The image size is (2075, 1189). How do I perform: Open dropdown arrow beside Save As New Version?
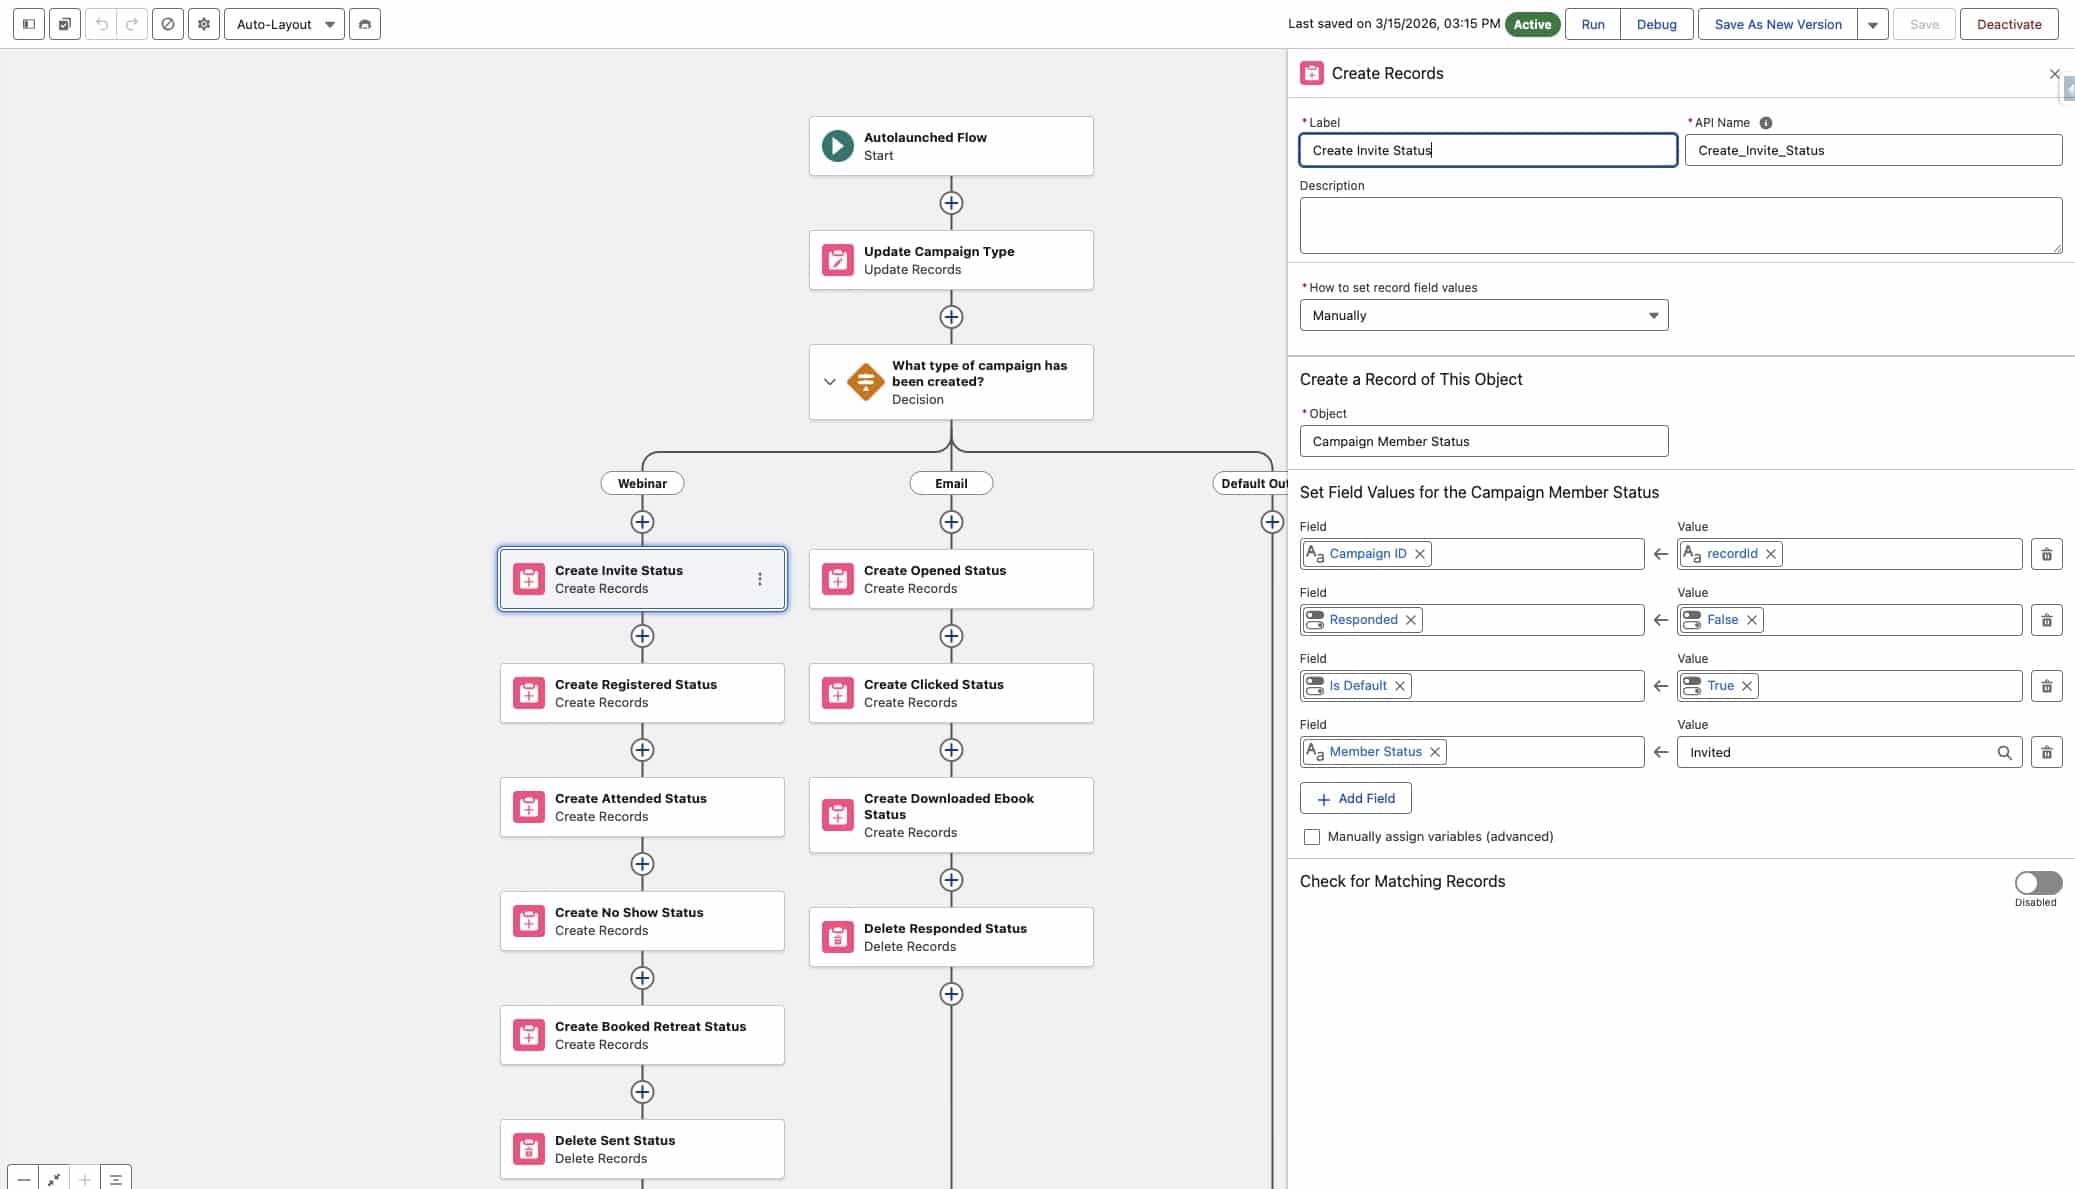click(x=1872, y=24)
